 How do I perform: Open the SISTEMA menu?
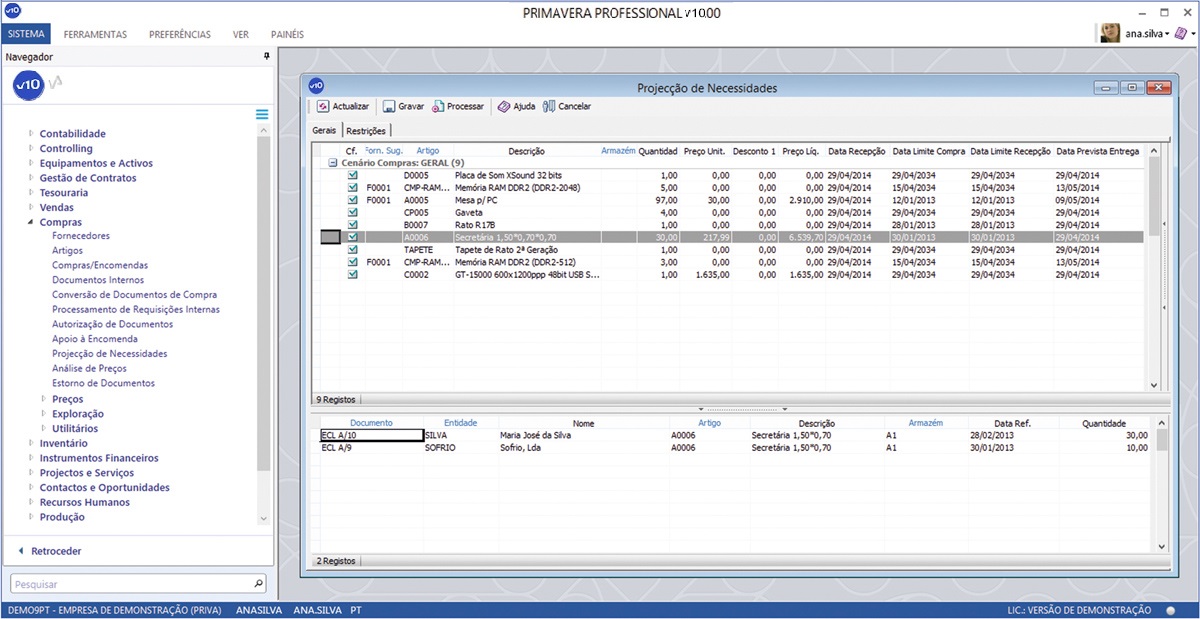(25, 34)
